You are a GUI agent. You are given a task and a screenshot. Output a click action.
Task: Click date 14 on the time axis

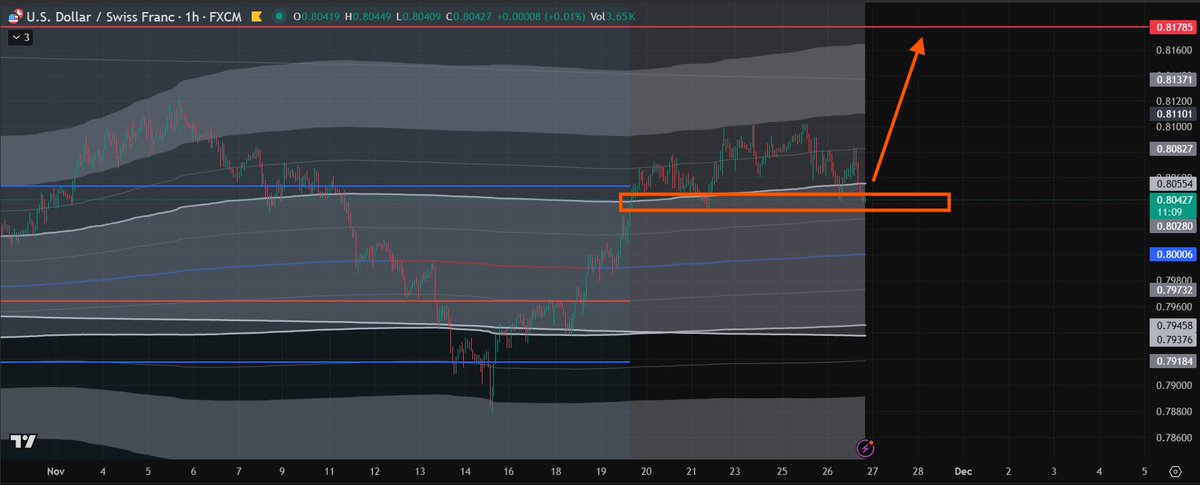(x=465, y=470)
